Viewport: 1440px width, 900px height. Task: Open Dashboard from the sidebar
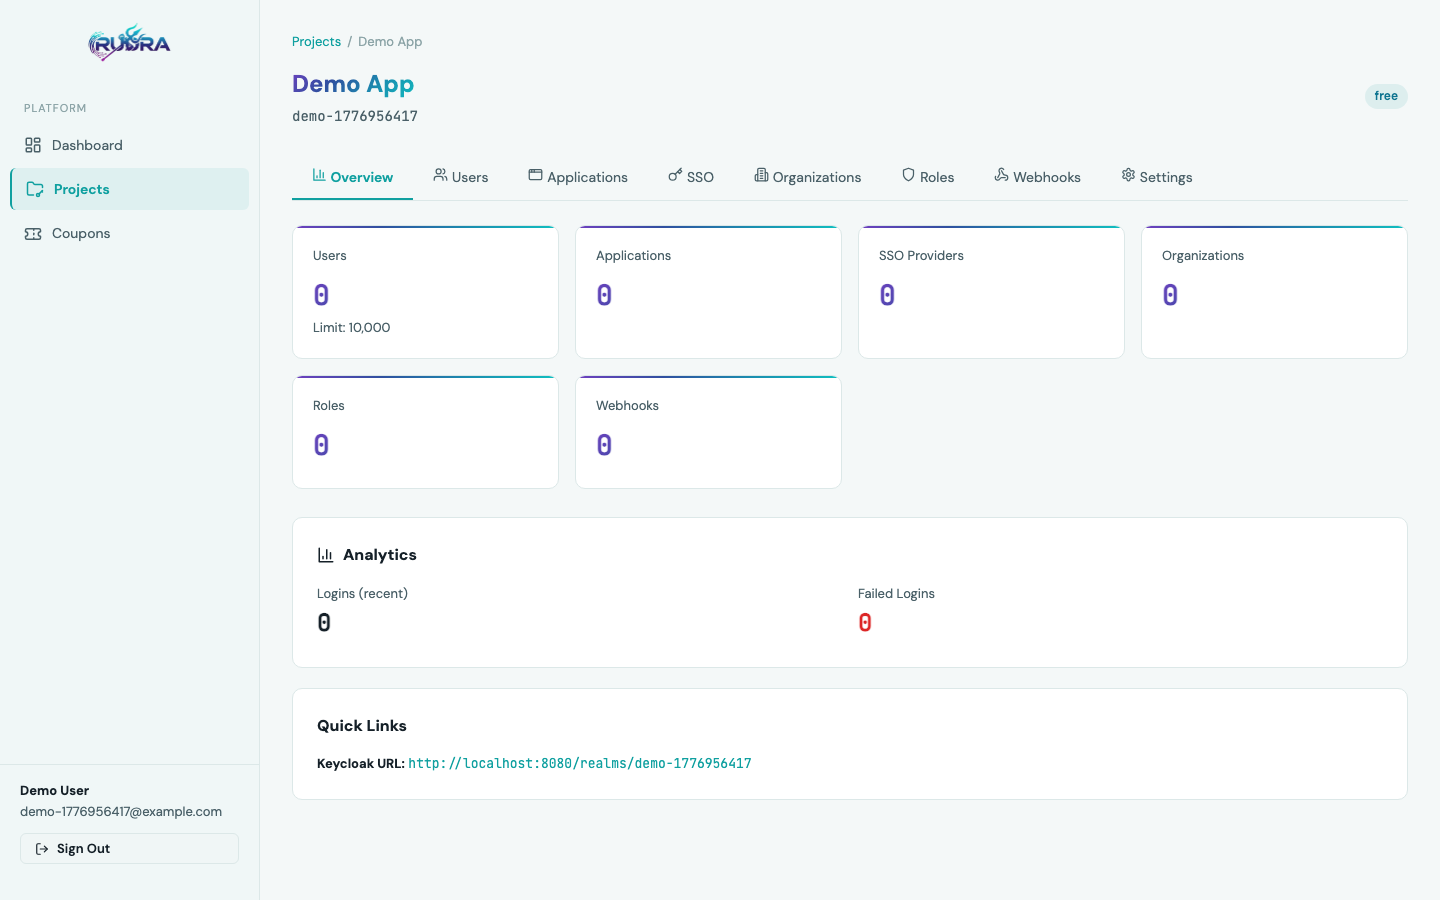[x=130, y=145]
